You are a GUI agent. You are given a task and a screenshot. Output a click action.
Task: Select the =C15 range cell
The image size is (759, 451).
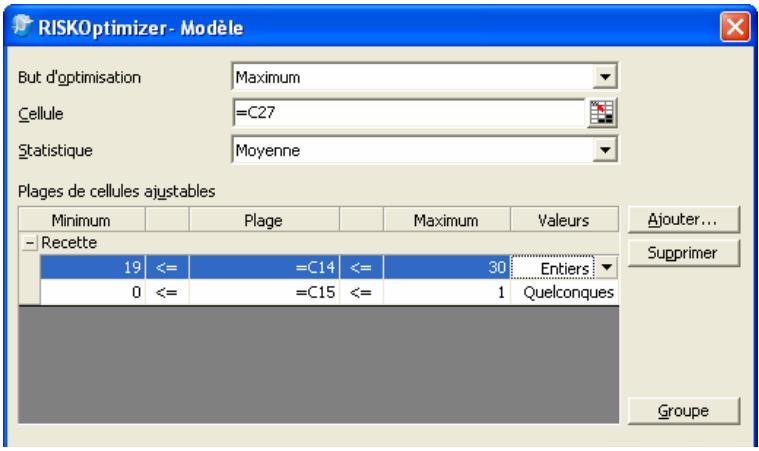click(x=264, y=292)
